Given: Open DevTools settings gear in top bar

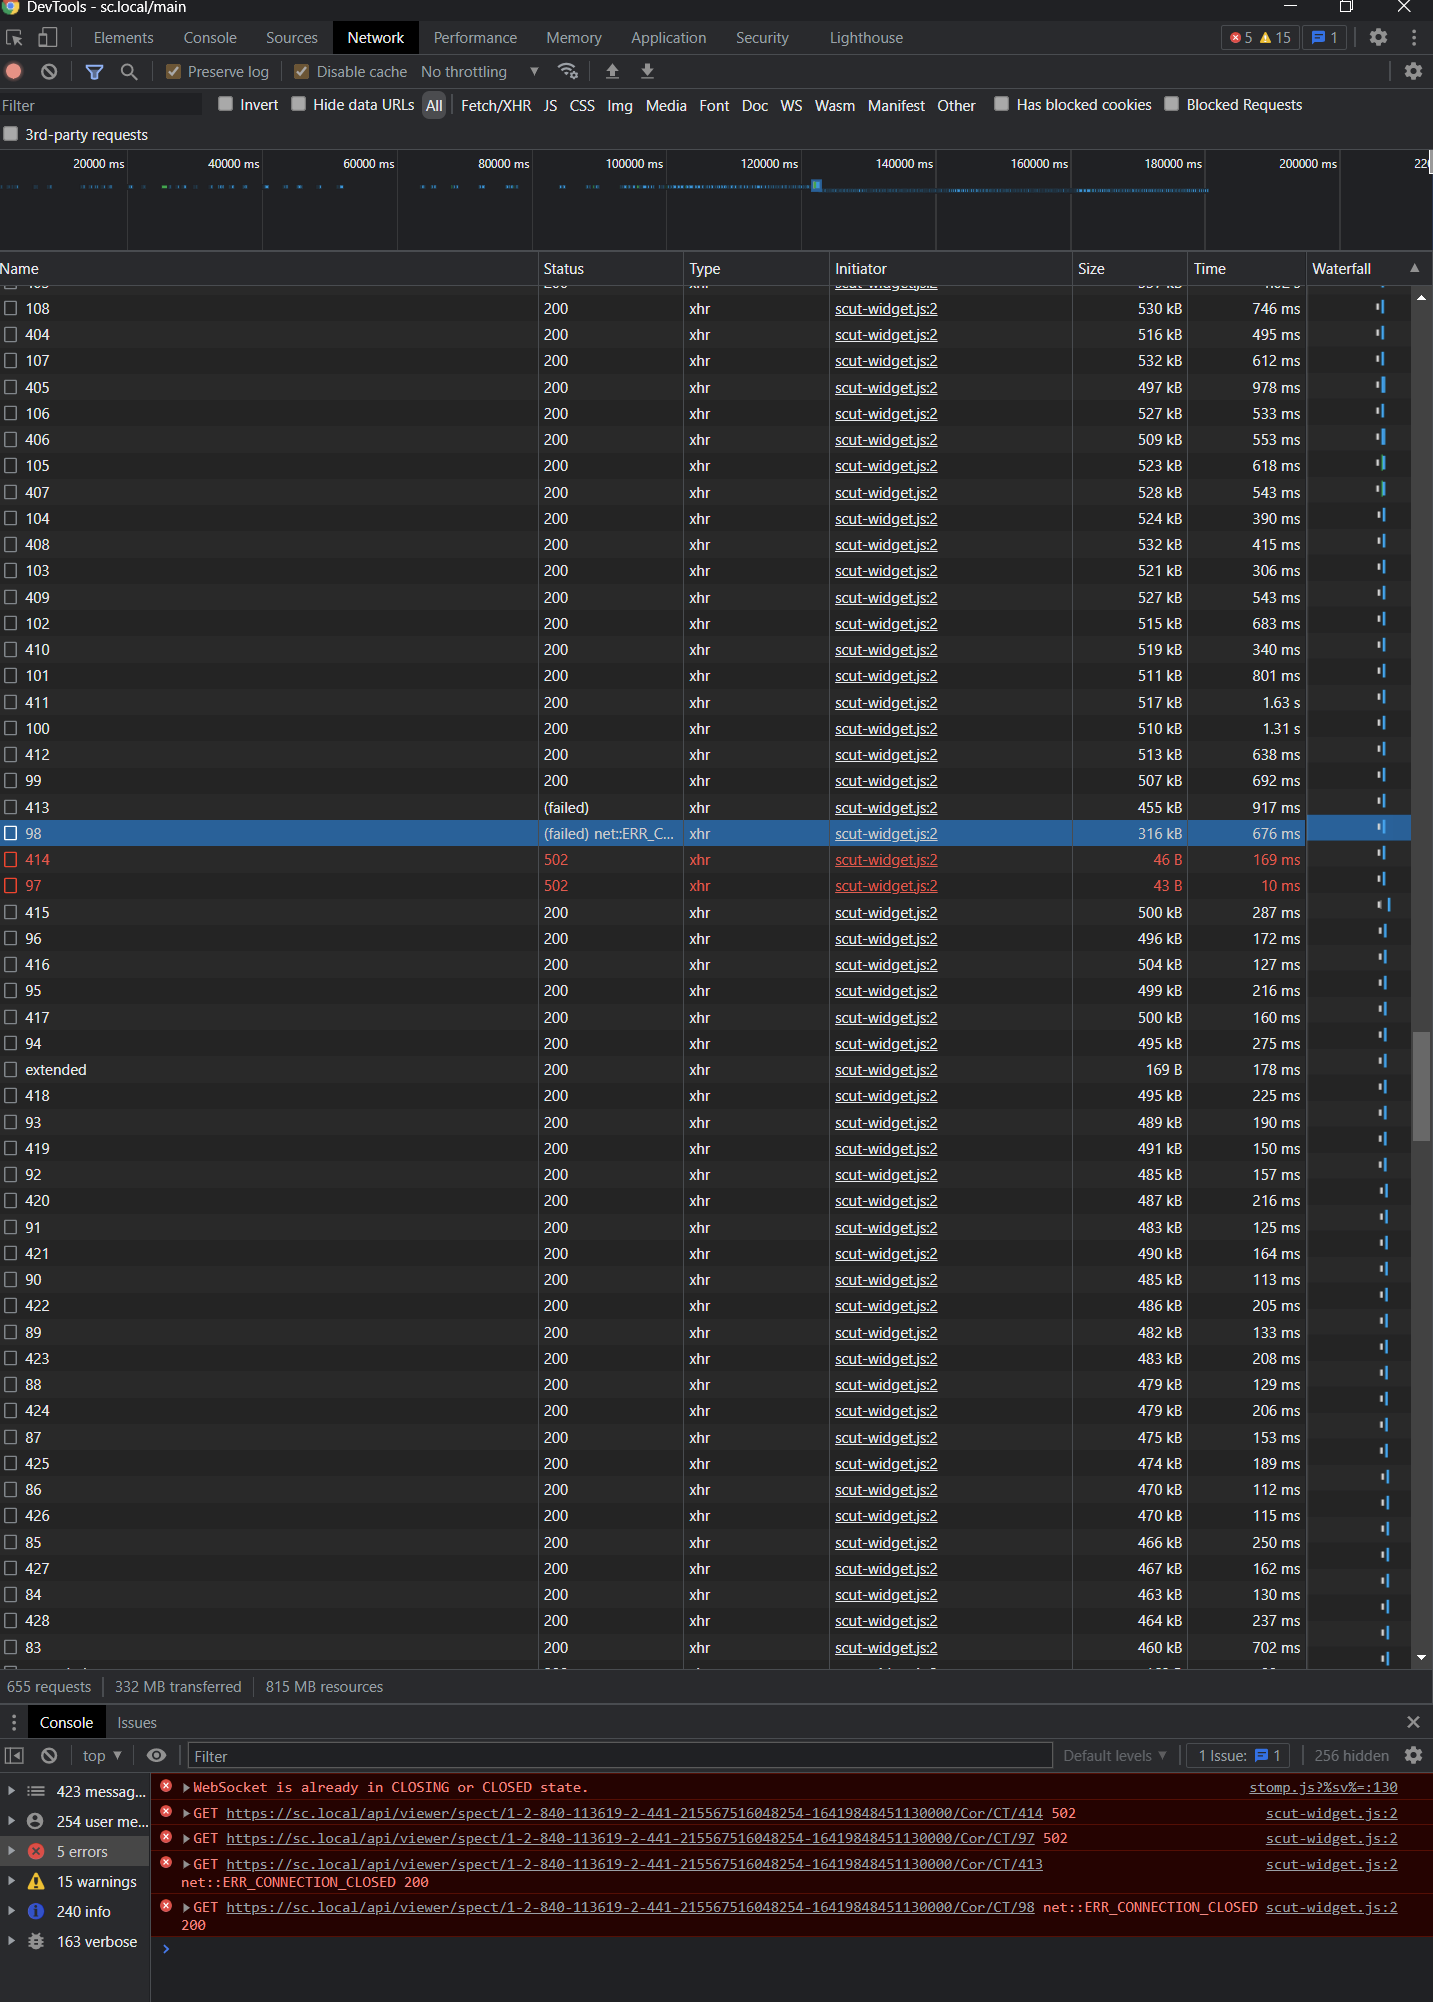Looking at the screenshot, I should 1378,37.
